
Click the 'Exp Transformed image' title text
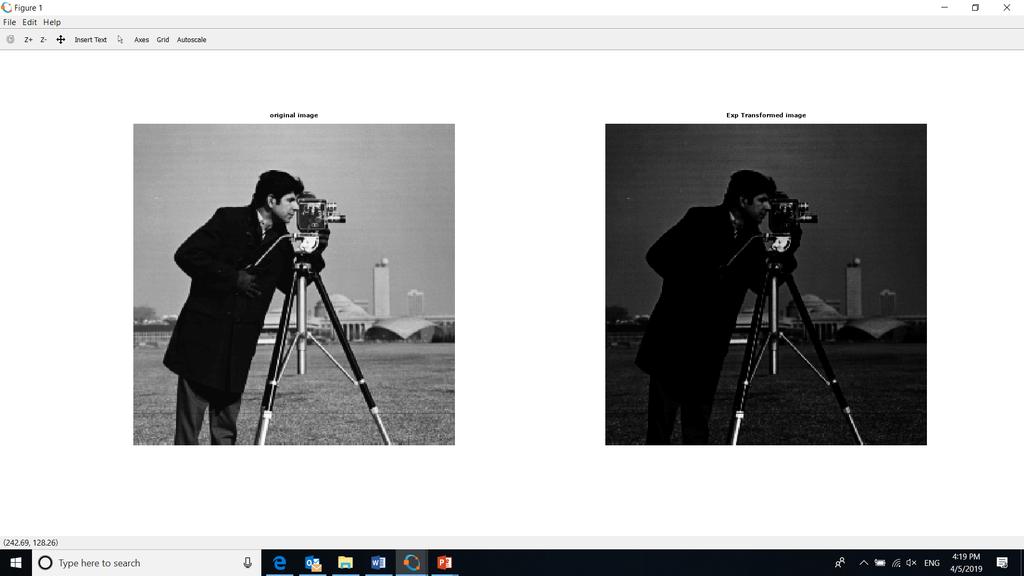(766, 115)
